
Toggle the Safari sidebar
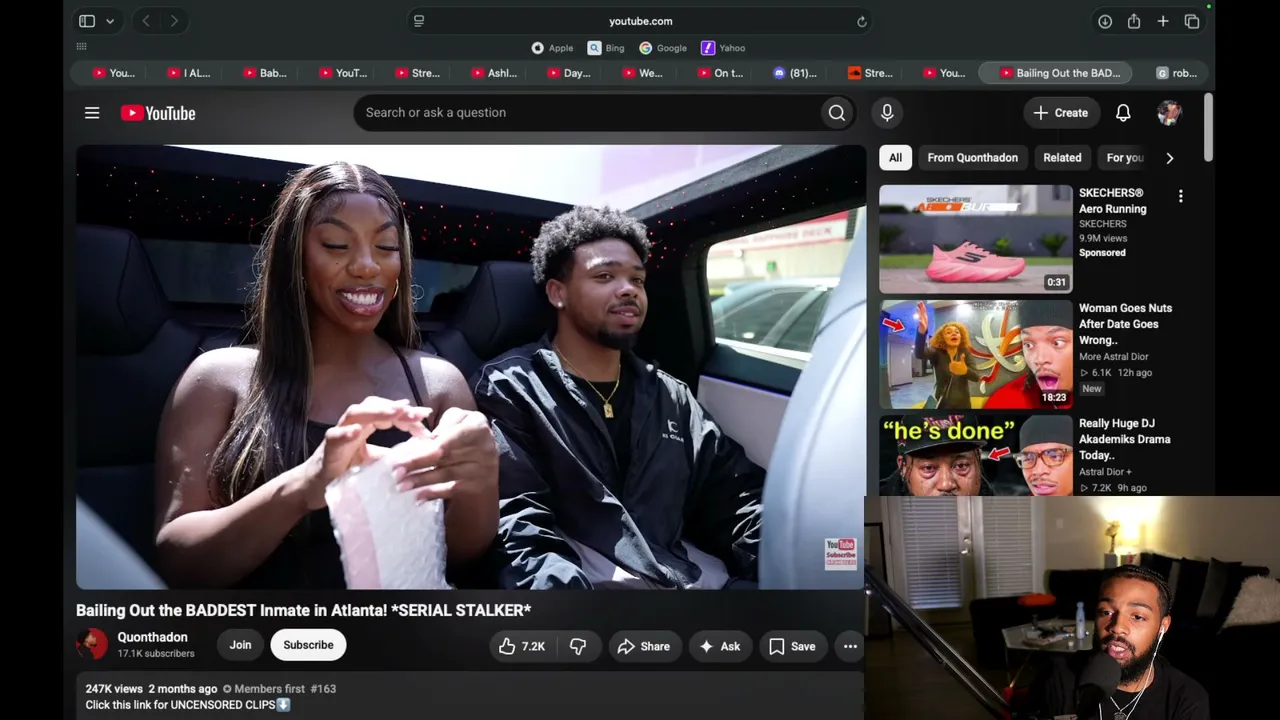(x=87, y=21)
